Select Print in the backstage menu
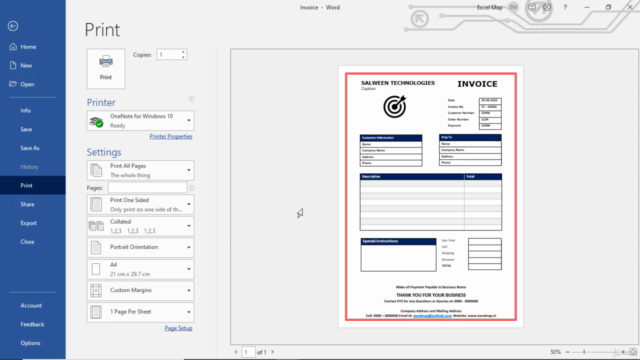This screenshot has width=640, height=360. (33, 185)
